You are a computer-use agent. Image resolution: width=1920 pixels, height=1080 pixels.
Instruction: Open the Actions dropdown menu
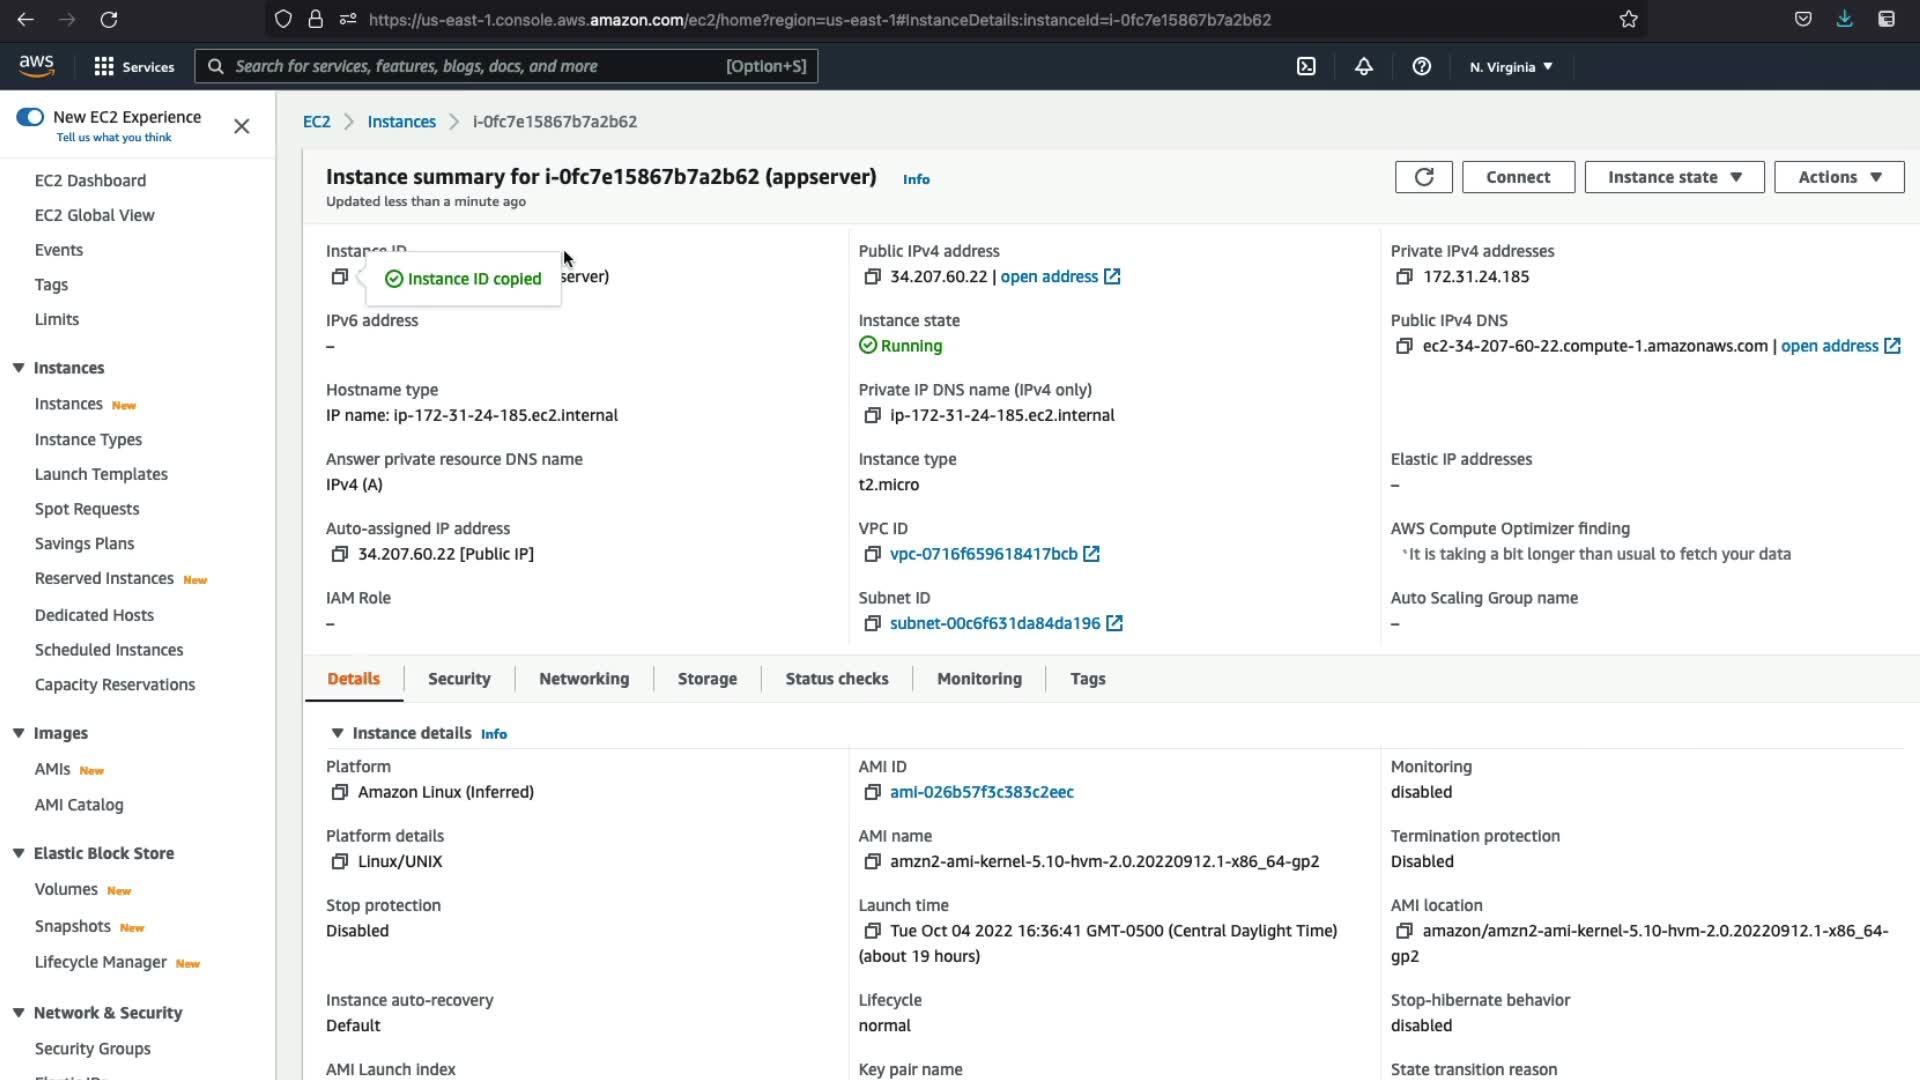pos(1838,177)
